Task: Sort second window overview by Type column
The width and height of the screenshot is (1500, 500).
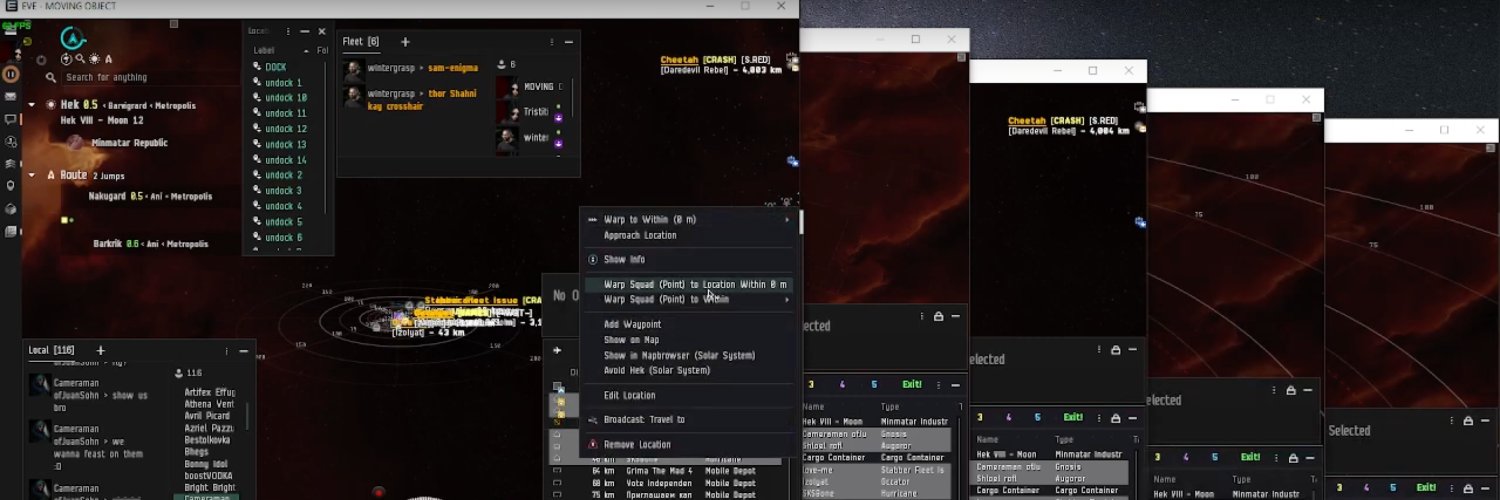Action: tap(890, 407)
